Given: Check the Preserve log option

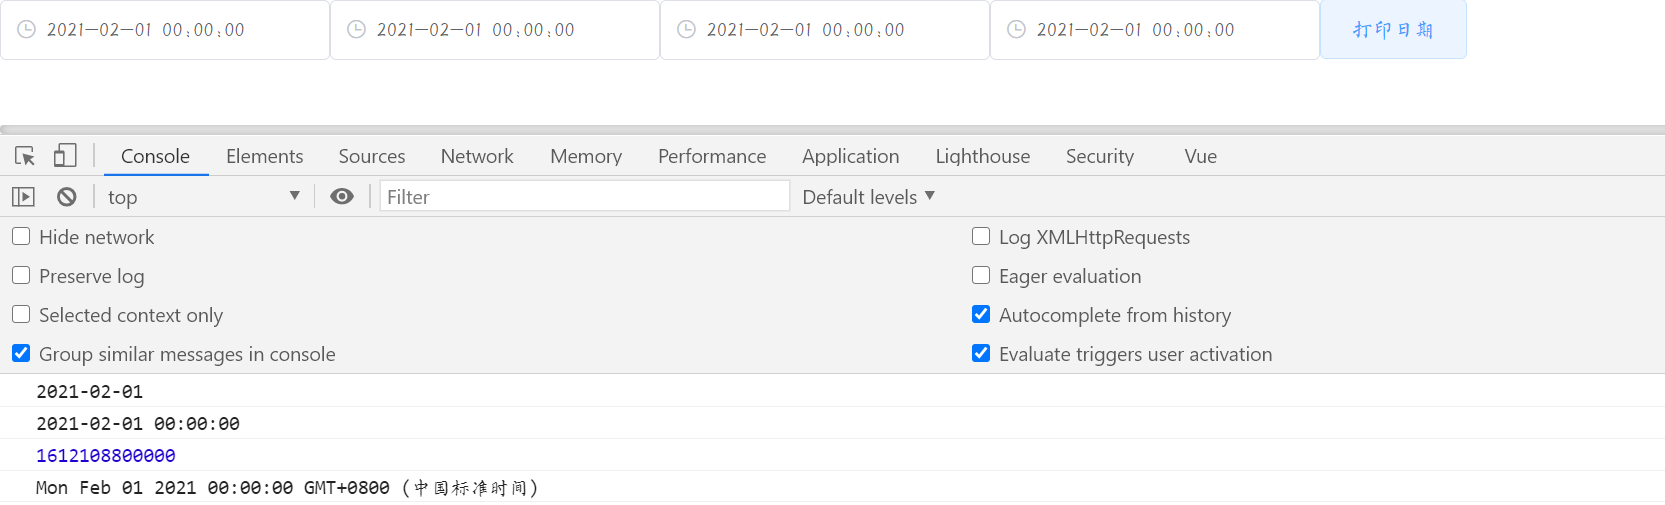Looking at the screenshot, I should [x=21, y=275].
